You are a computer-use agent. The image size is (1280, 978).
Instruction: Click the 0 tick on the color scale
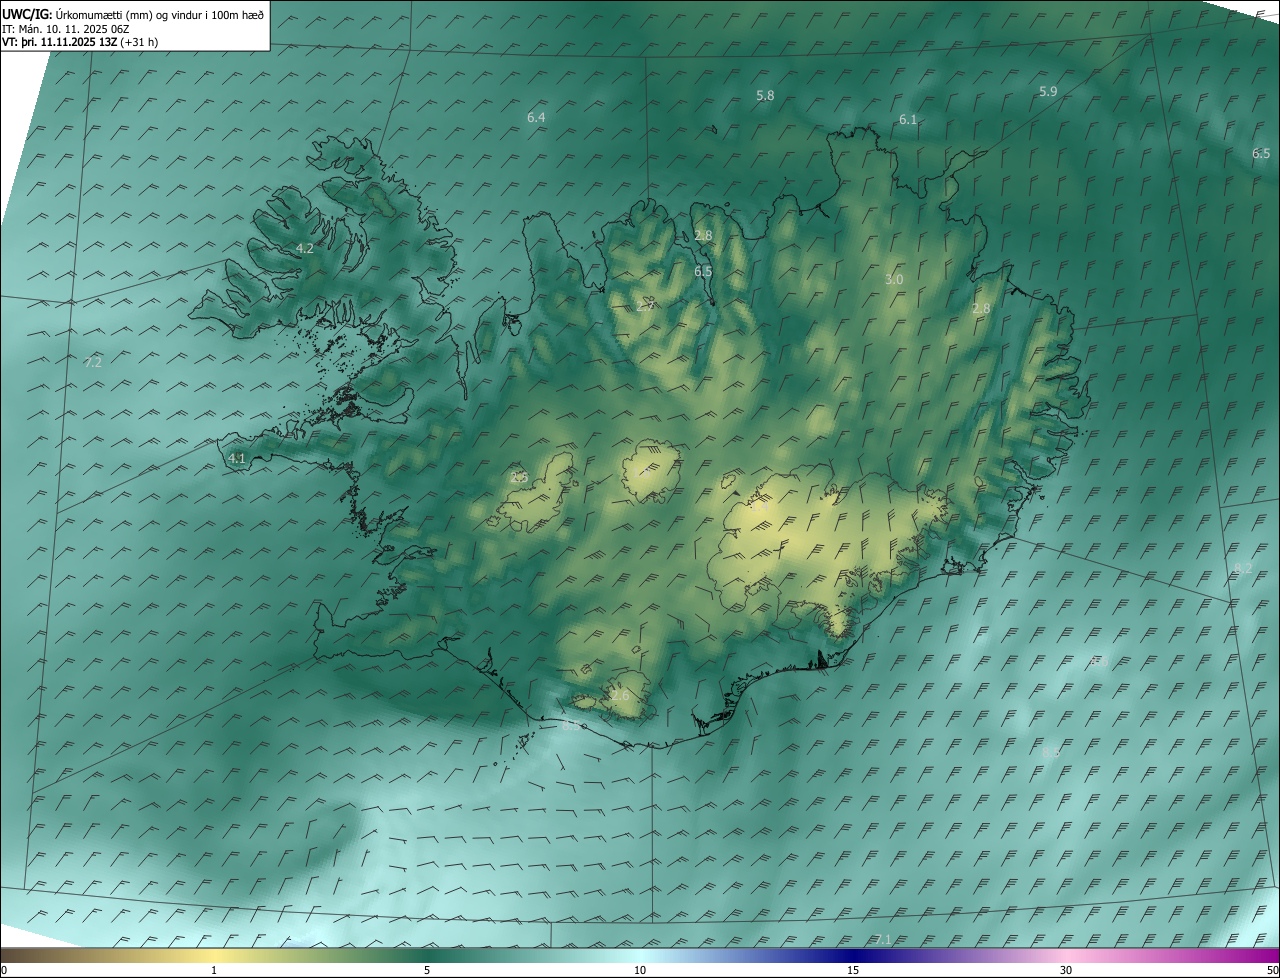[4, 971]
